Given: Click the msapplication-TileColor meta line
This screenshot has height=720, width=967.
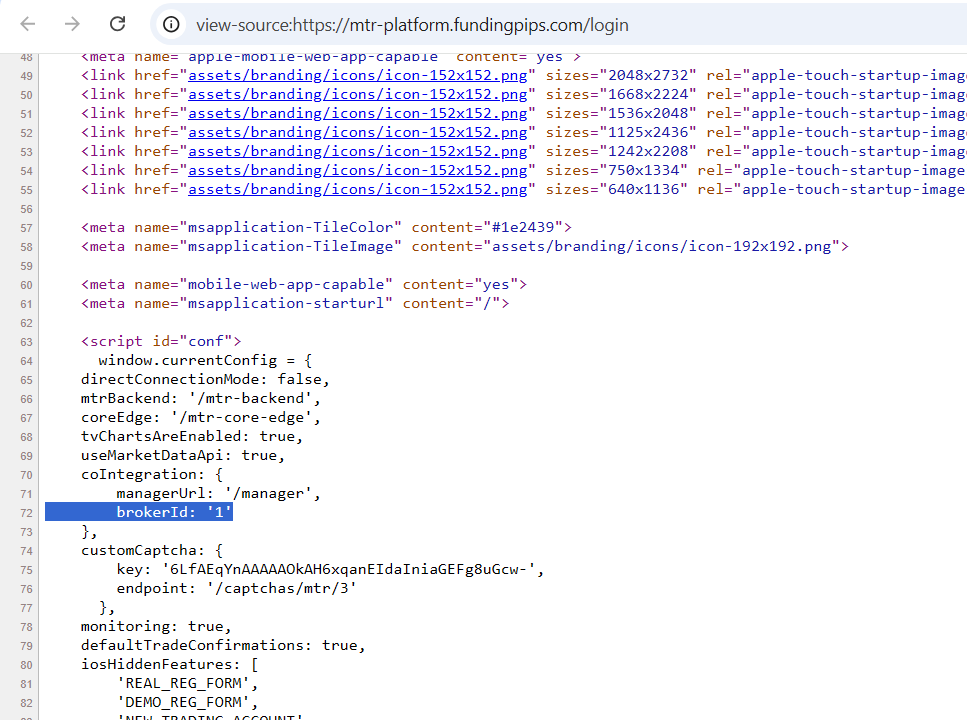Looking at the screenshot, I should (x=326, y=228).
